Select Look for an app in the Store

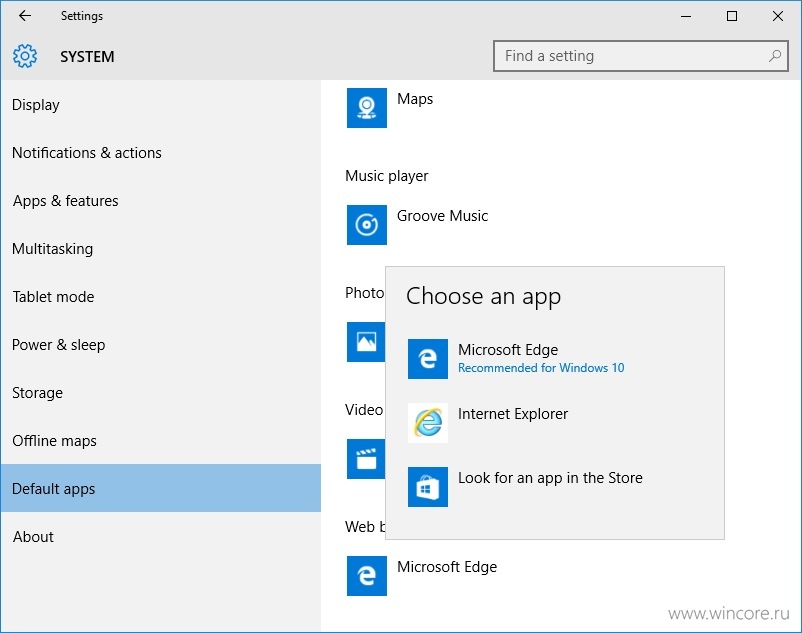550,478
